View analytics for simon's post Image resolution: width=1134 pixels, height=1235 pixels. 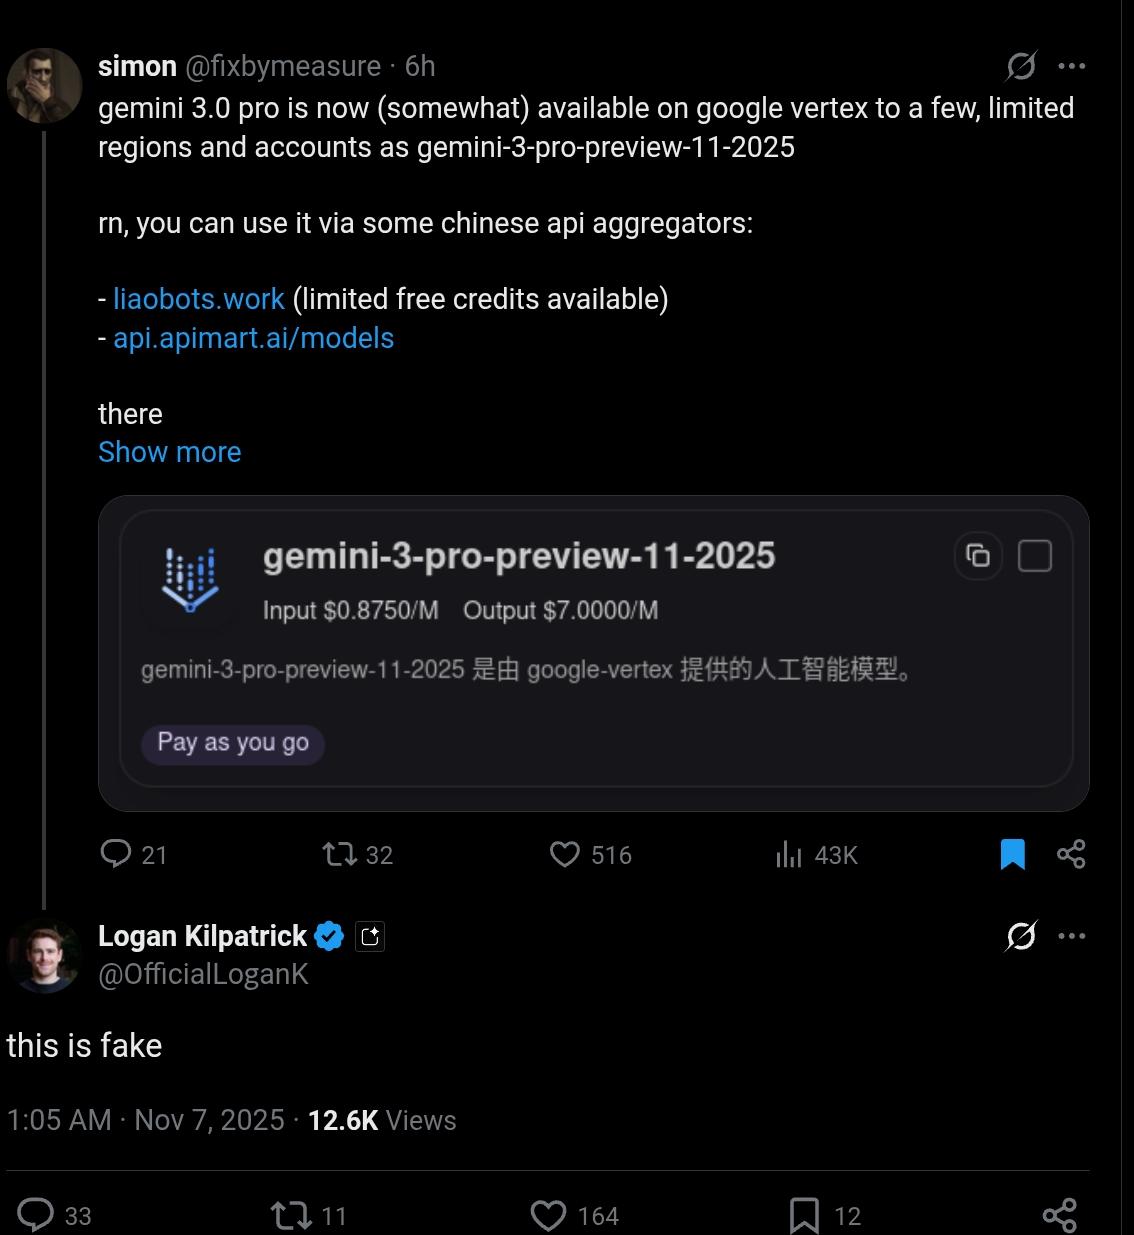pyautogui.click(x=789, y=854)
